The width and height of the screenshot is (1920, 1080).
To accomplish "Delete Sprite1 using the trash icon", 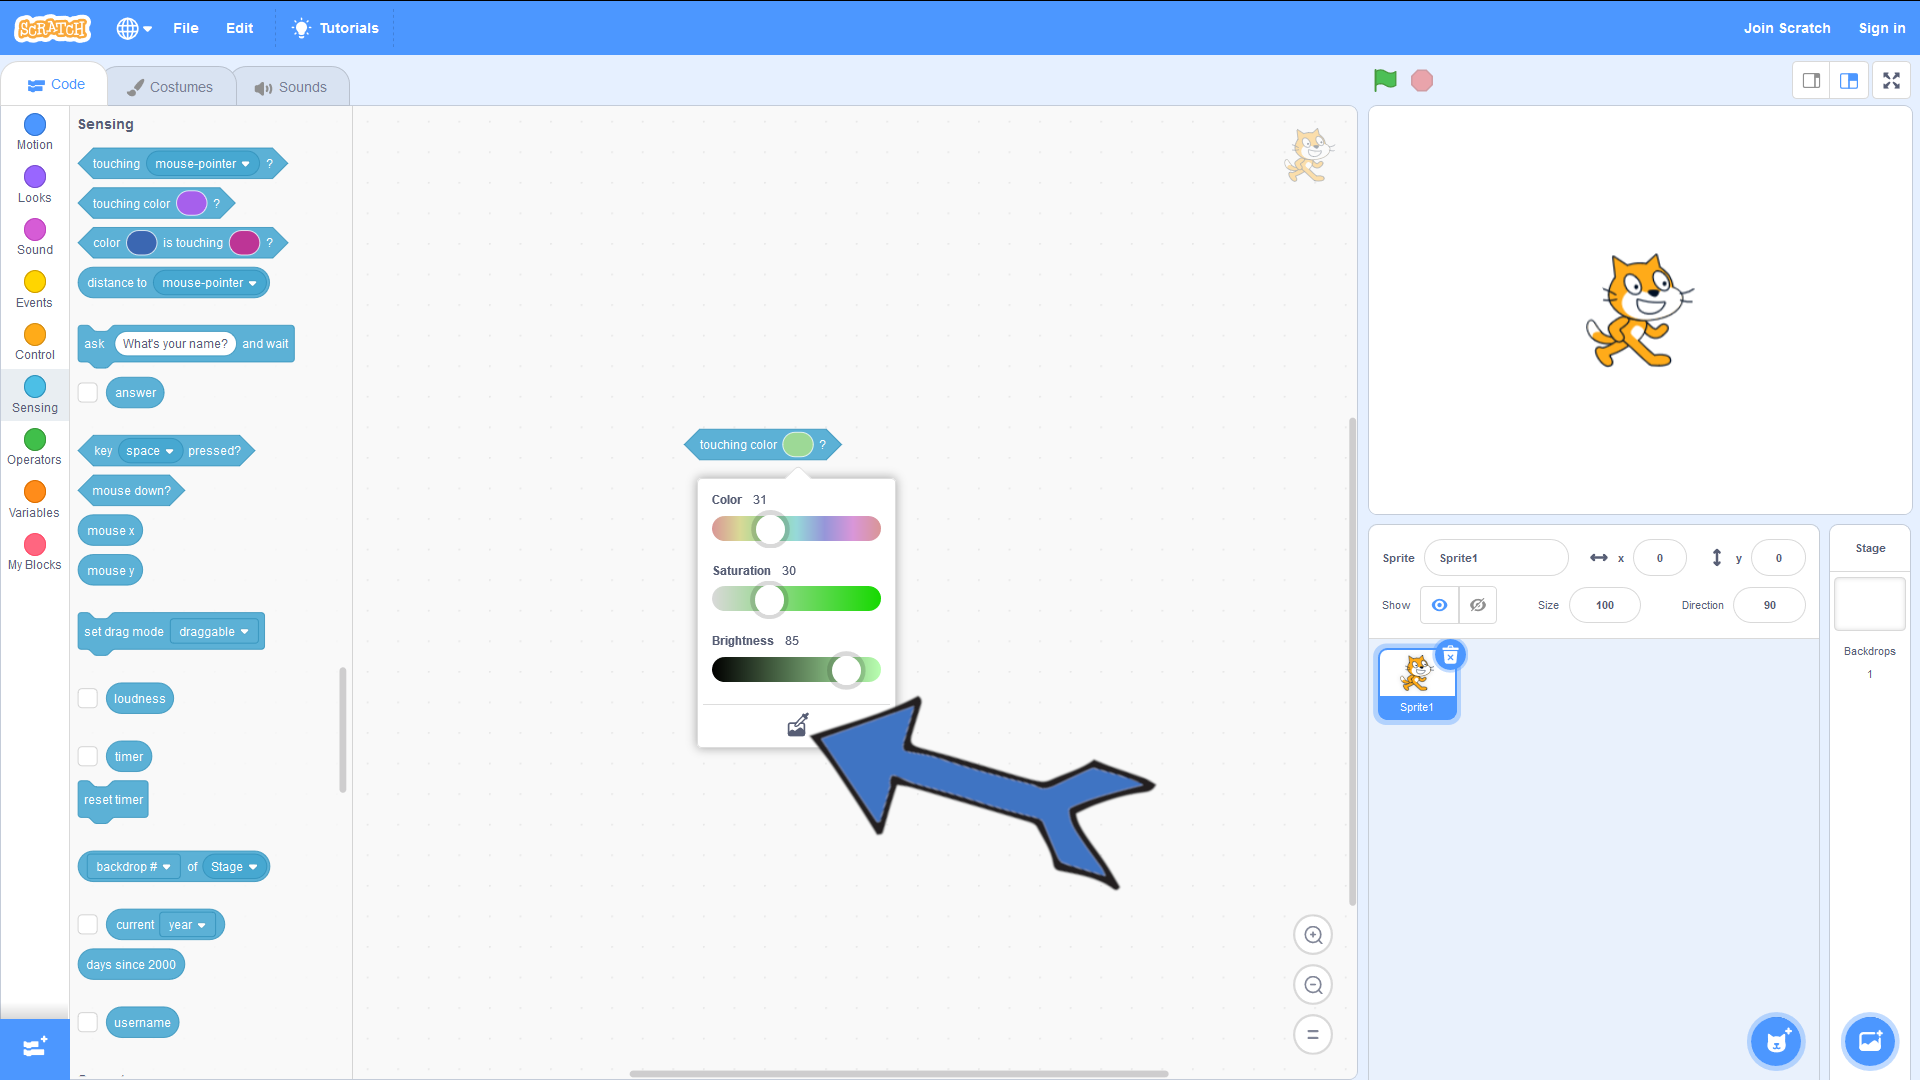I will [x=1450, y=656].
